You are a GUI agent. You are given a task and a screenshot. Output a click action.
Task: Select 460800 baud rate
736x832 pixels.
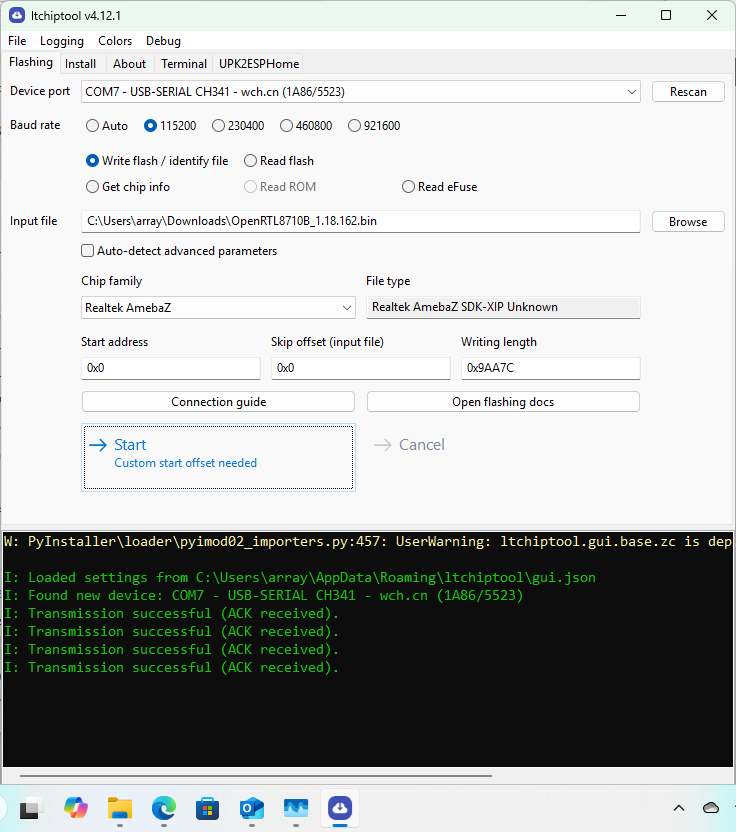tap(306, 126)
